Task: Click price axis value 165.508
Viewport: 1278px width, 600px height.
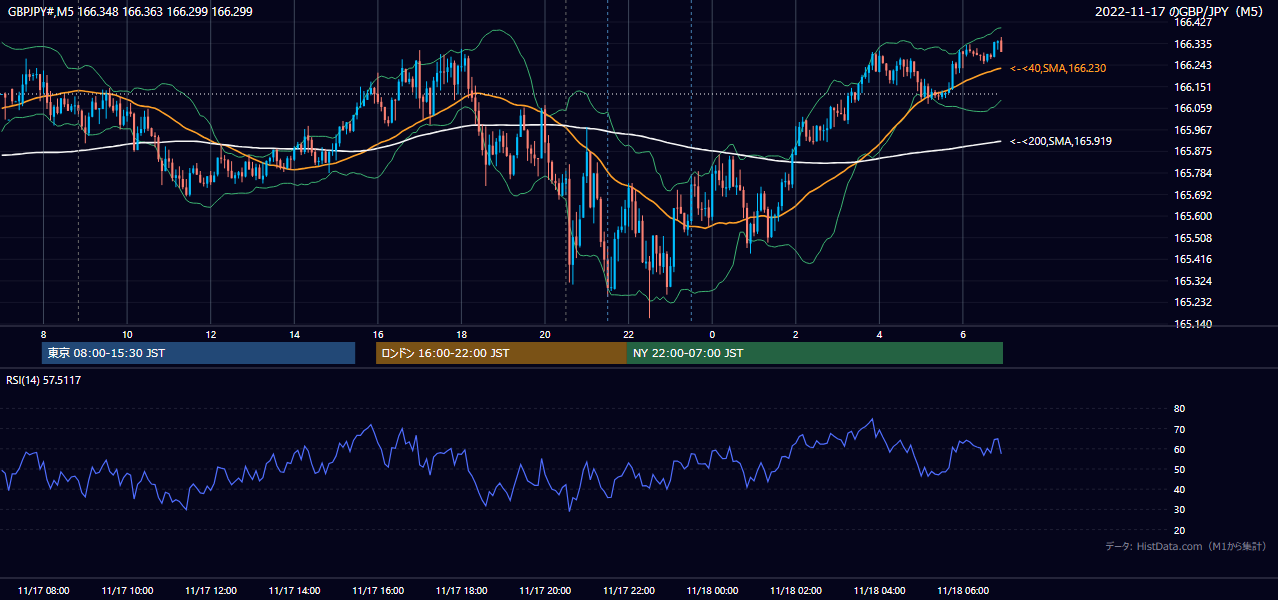Action: pos(1193,238)
